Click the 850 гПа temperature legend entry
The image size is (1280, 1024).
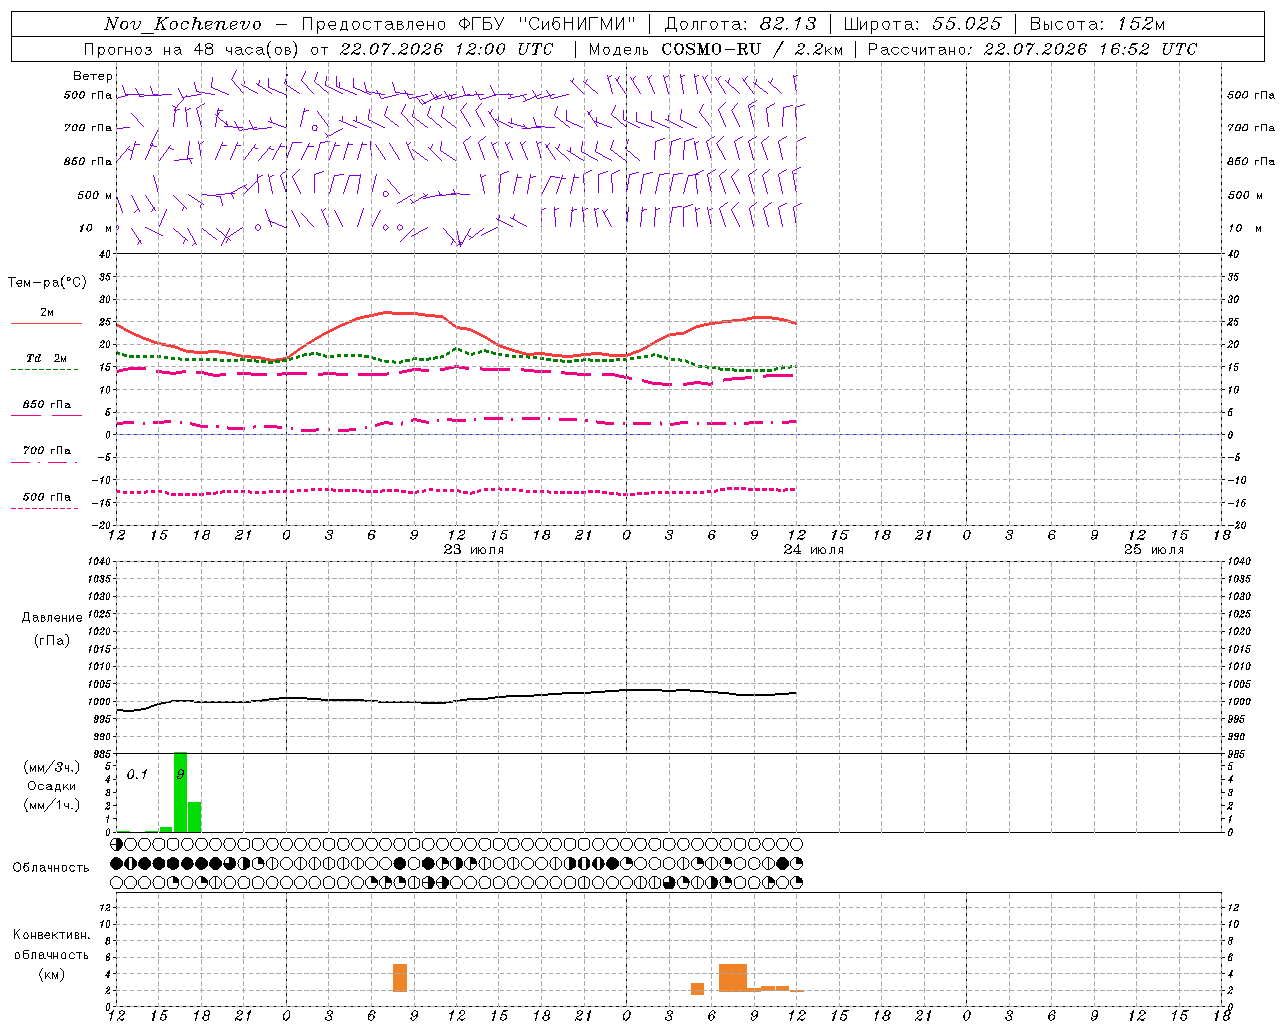46,409
